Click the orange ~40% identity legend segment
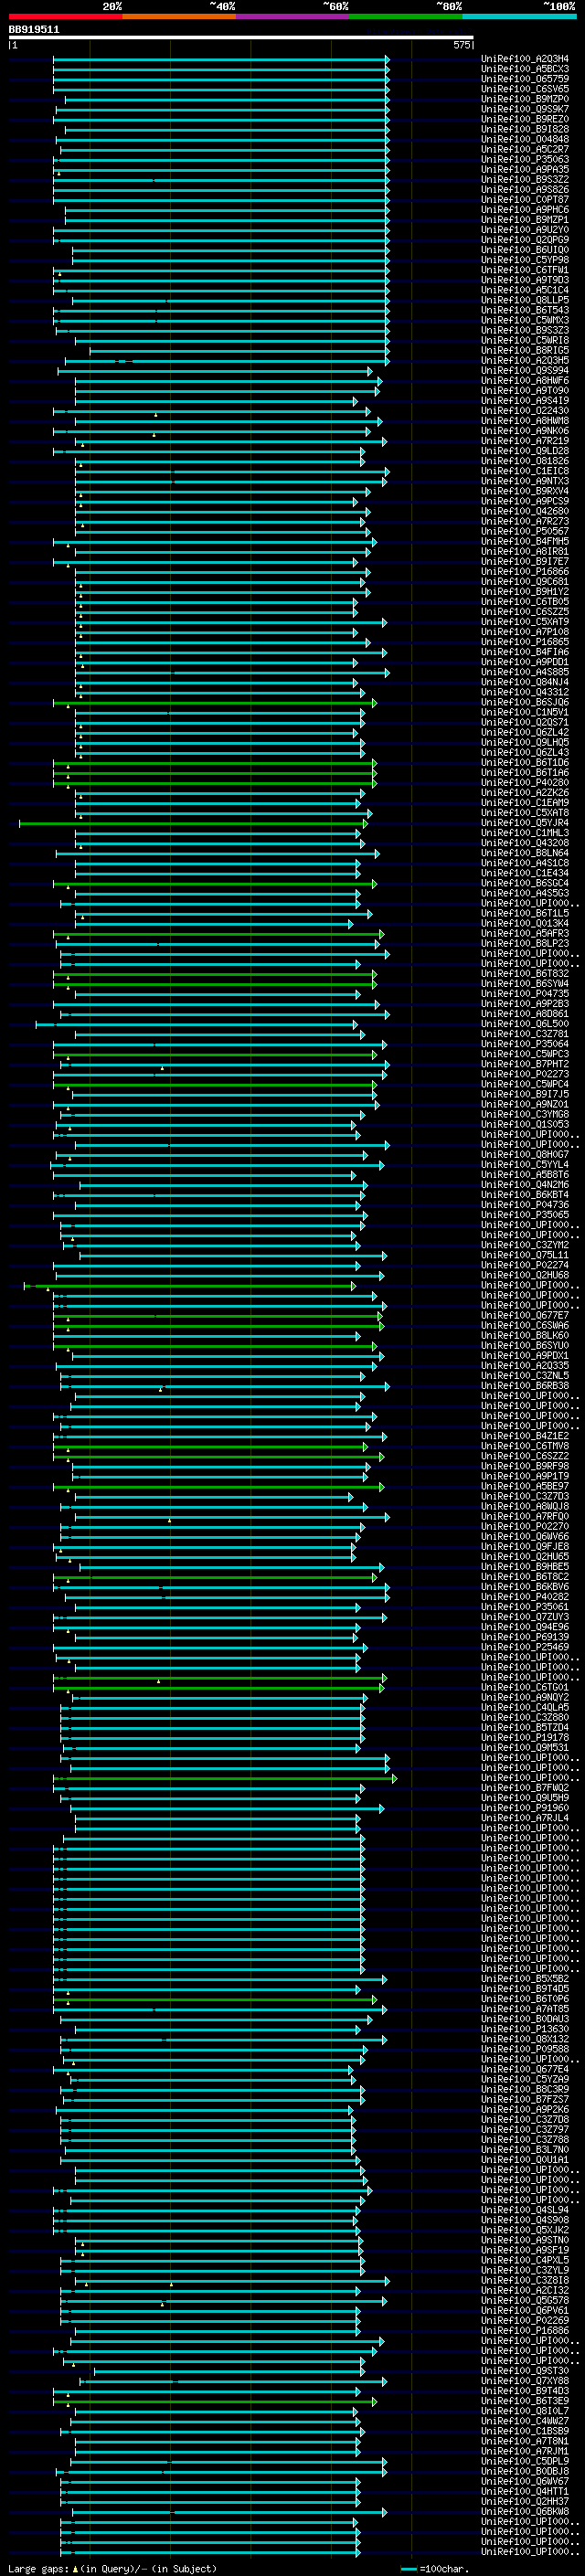585x2576 pixels. [179, 16]
